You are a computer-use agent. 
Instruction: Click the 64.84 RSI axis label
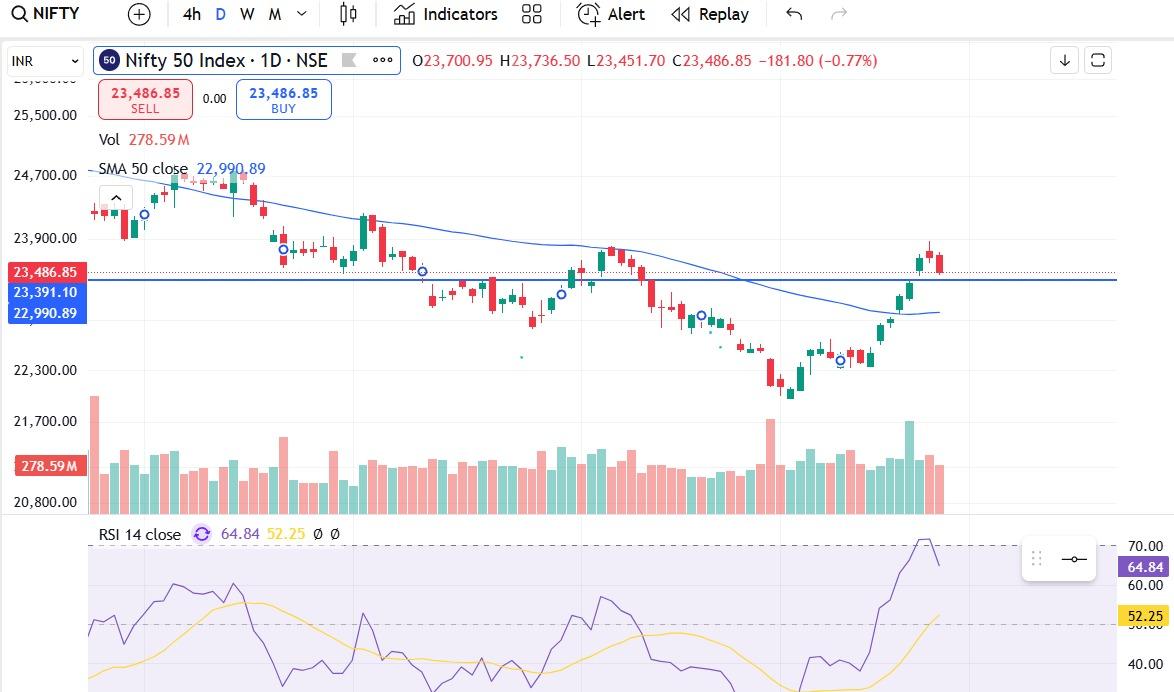pos(1145,568)
